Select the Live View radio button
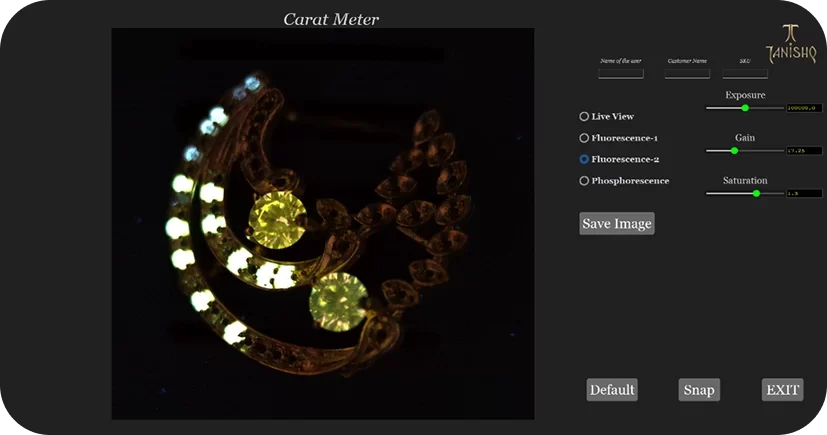This screenshot has width=827, height=435. click(584, 117)
